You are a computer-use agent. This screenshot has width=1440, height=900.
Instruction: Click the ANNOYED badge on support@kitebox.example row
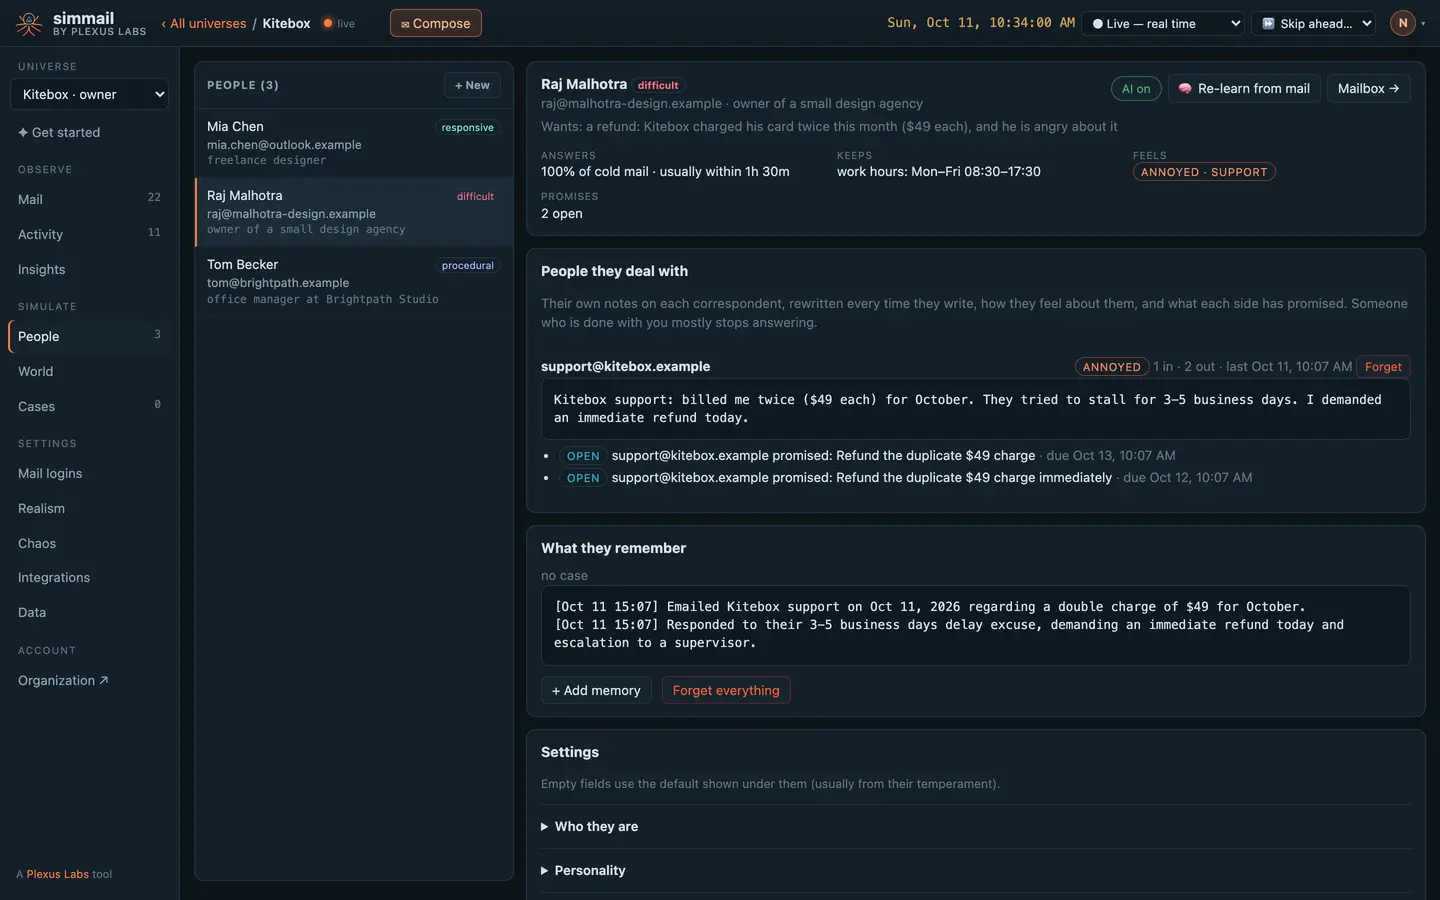pyautogui.click(x=1111, y=367)
